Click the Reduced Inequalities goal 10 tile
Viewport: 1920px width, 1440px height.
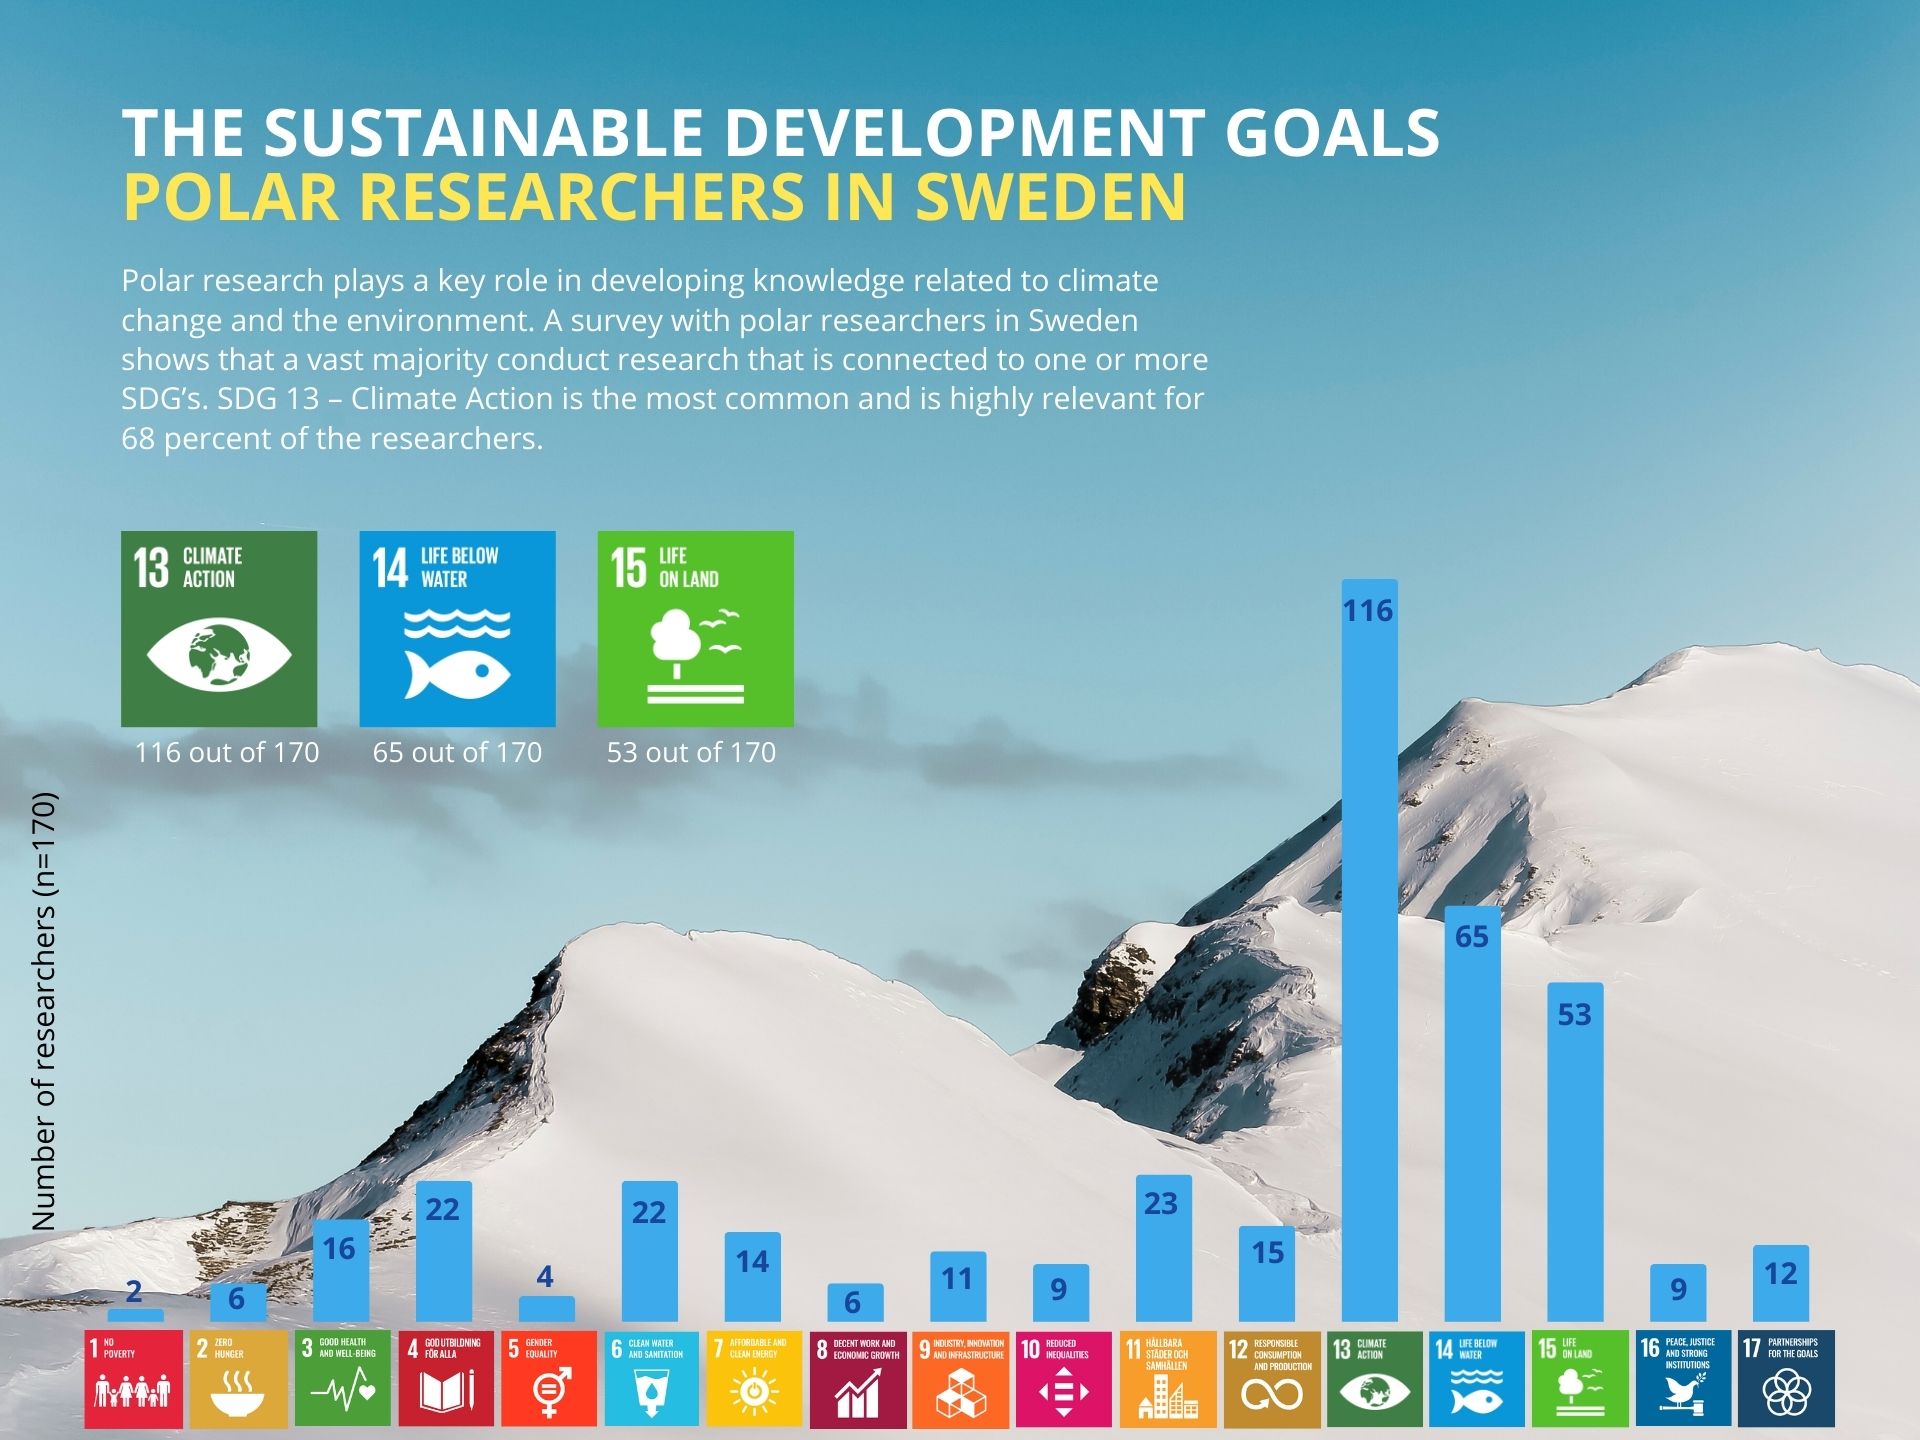tap(1063, 1378)
